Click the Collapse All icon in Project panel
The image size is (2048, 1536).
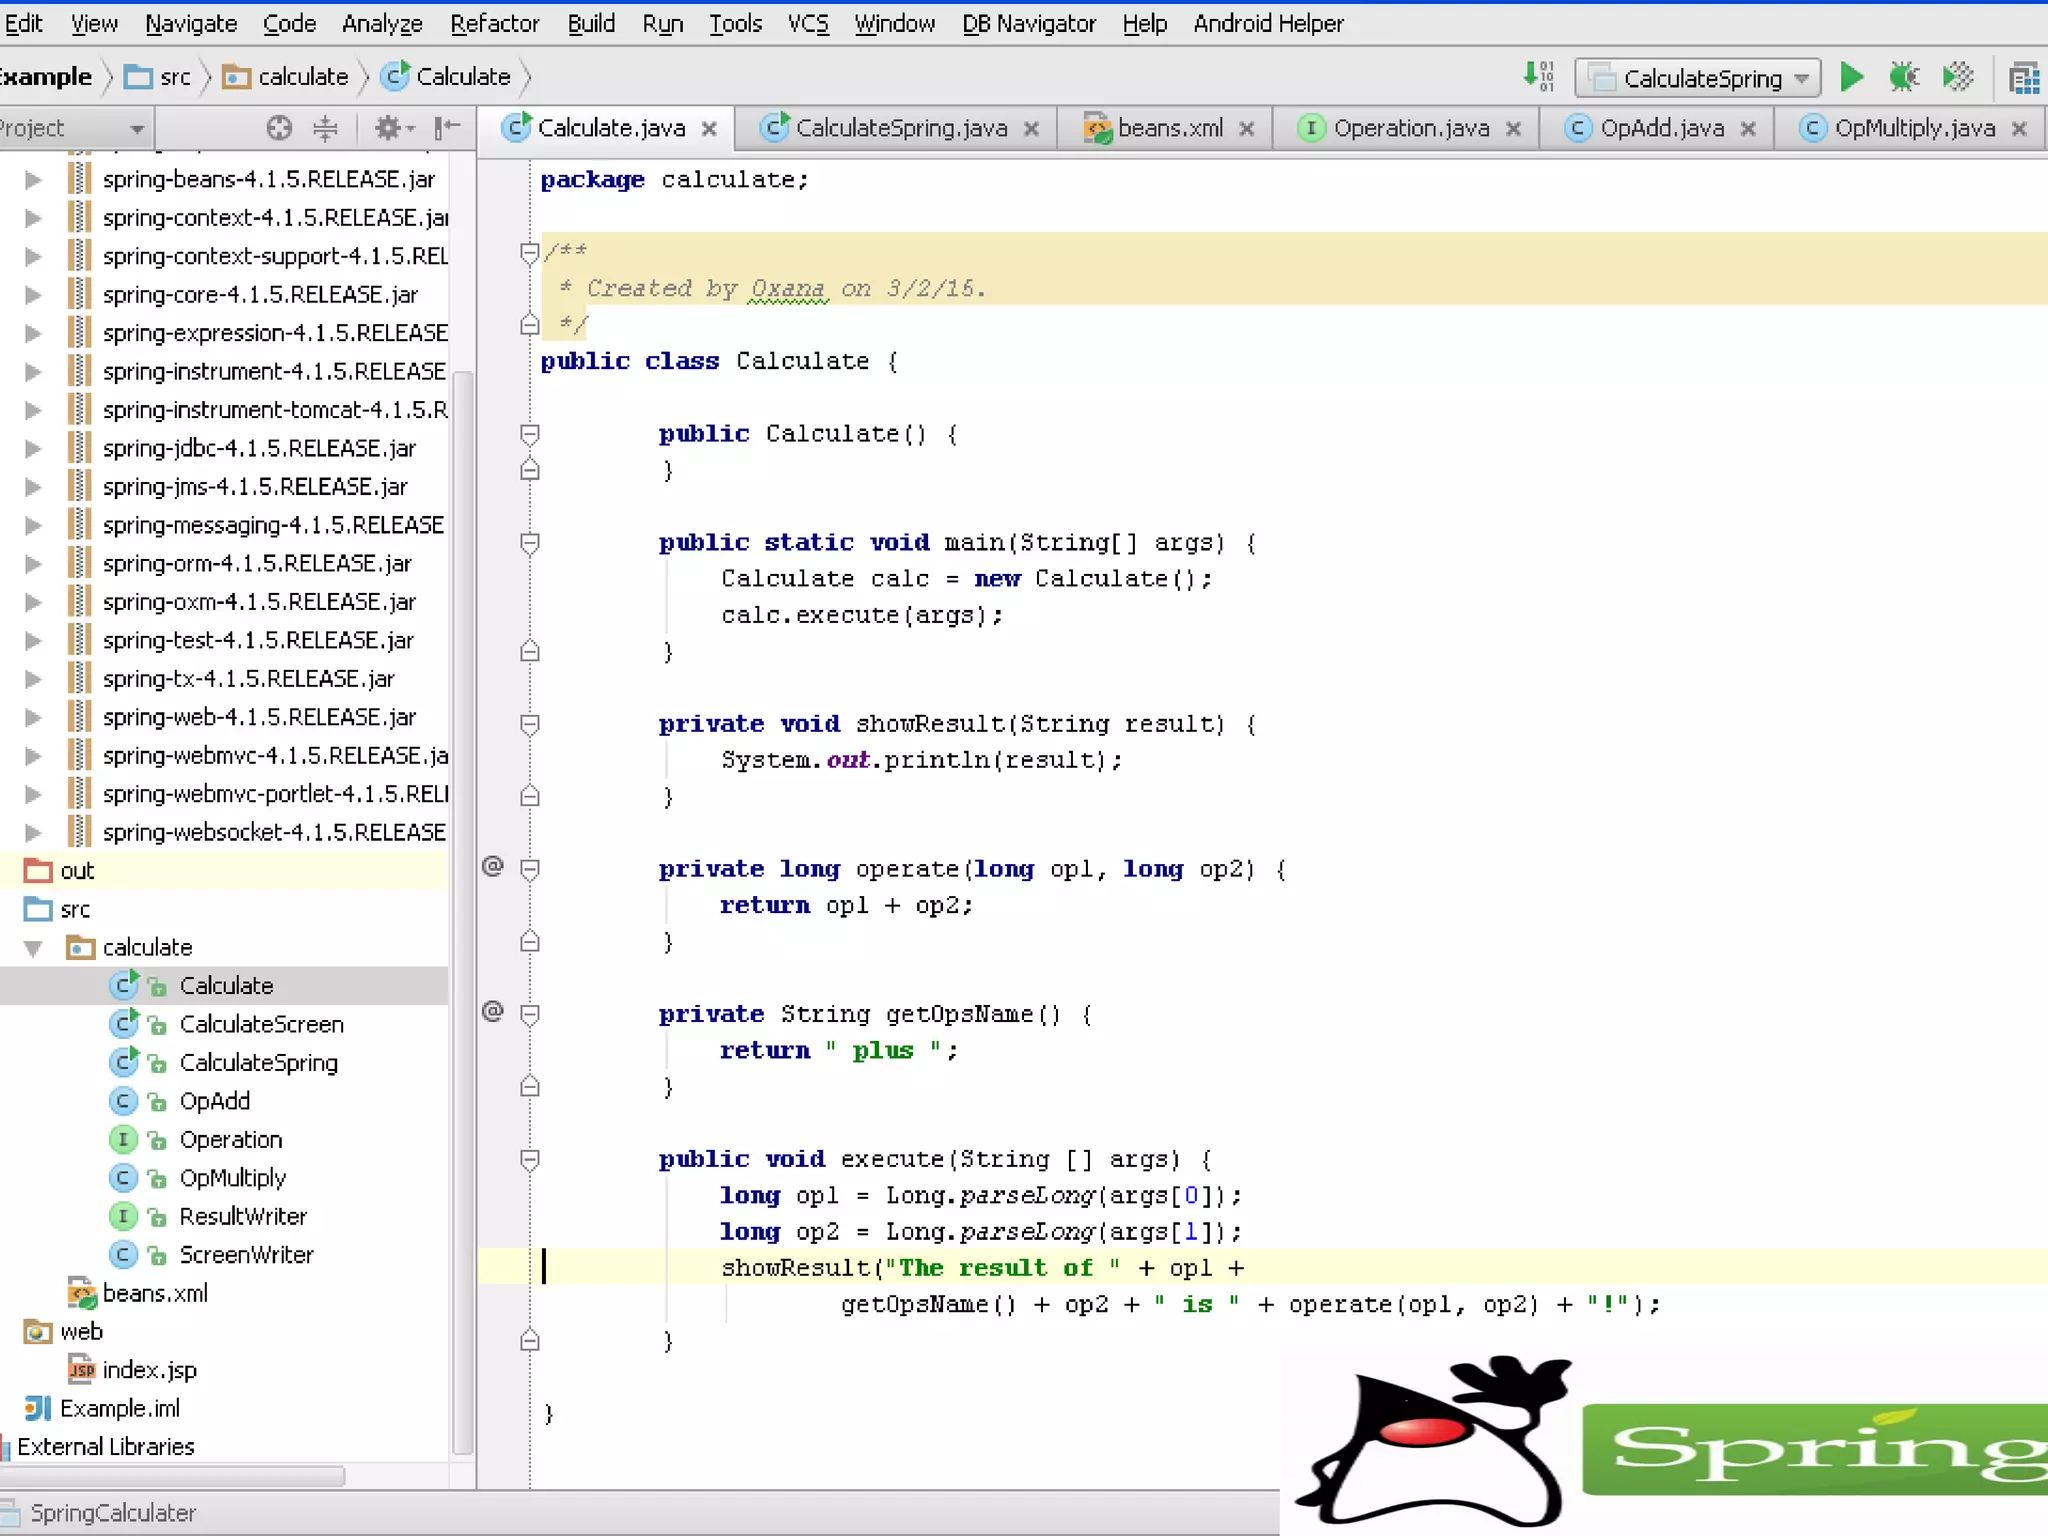pyautogui.click(x=325, y=128)
